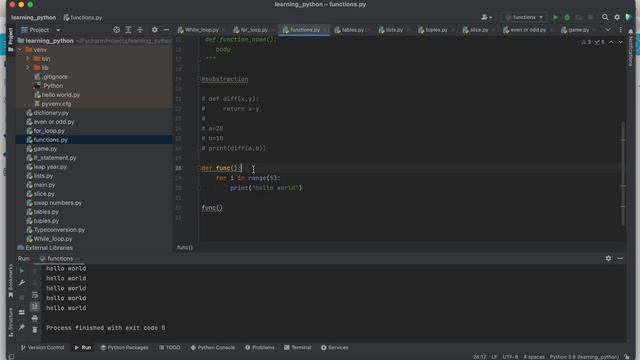
Task: Expand the lib folder
Action: coord(28,68)
